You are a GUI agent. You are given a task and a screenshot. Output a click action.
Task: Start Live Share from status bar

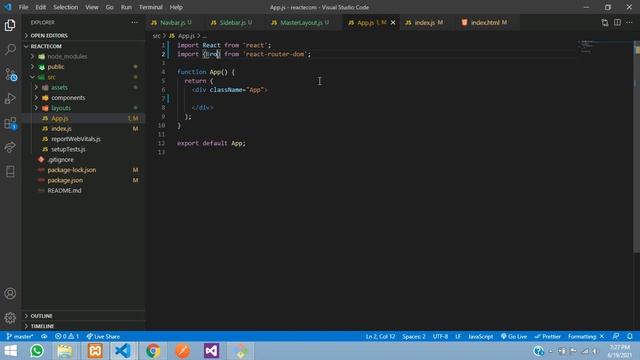[x=103, y=336]
